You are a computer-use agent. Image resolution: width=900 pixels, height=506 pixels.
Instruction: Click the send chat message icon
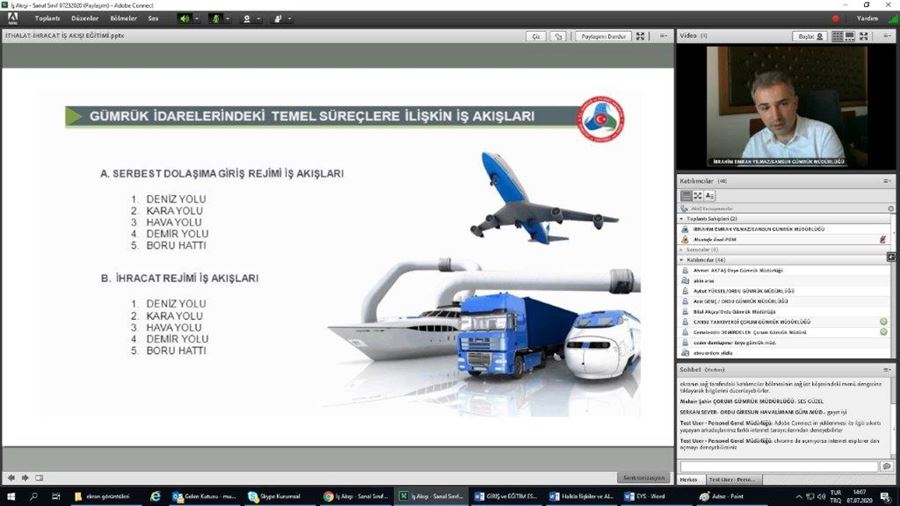[x=886, y=466]
